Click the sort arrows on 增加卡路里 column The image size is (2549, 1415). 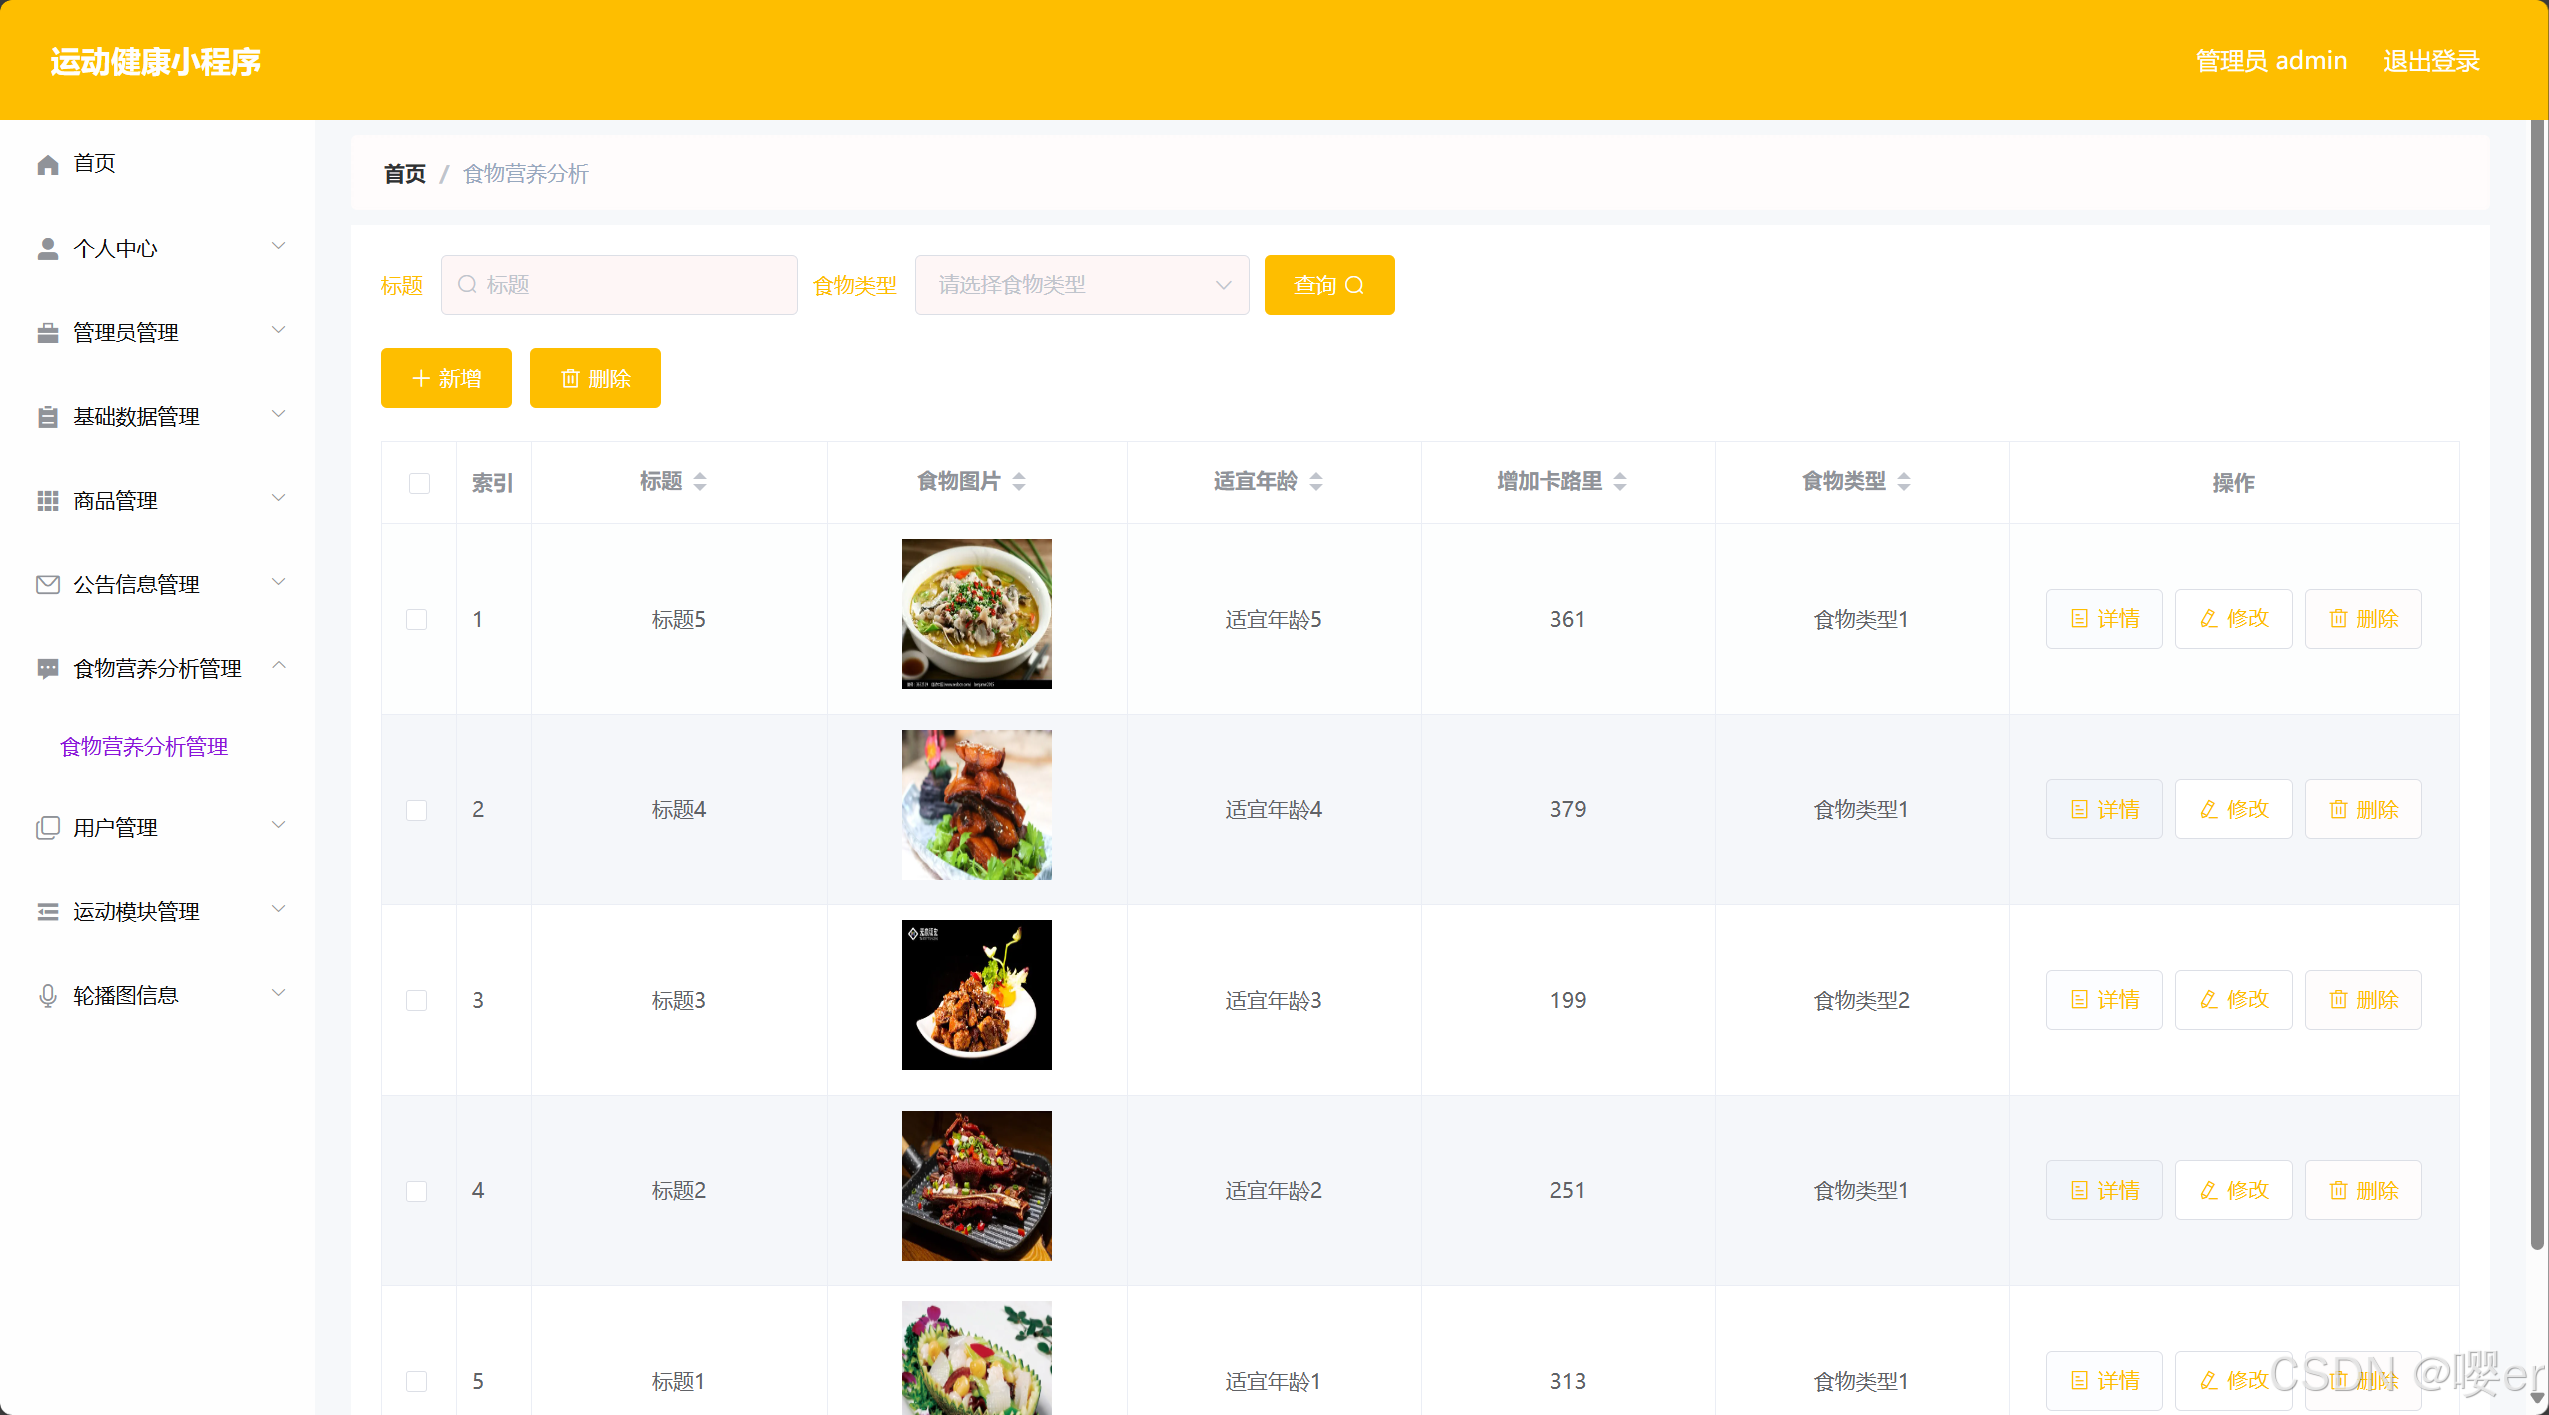point(1620,482)
